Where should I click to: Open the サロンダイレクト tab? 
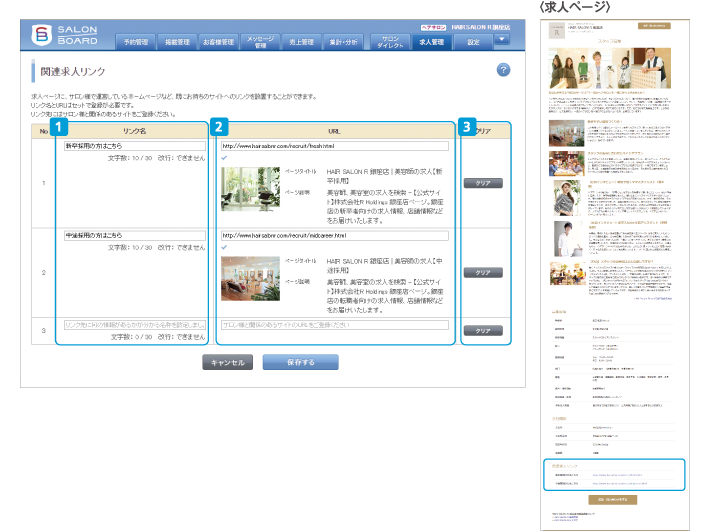click(x=390, y=42)
